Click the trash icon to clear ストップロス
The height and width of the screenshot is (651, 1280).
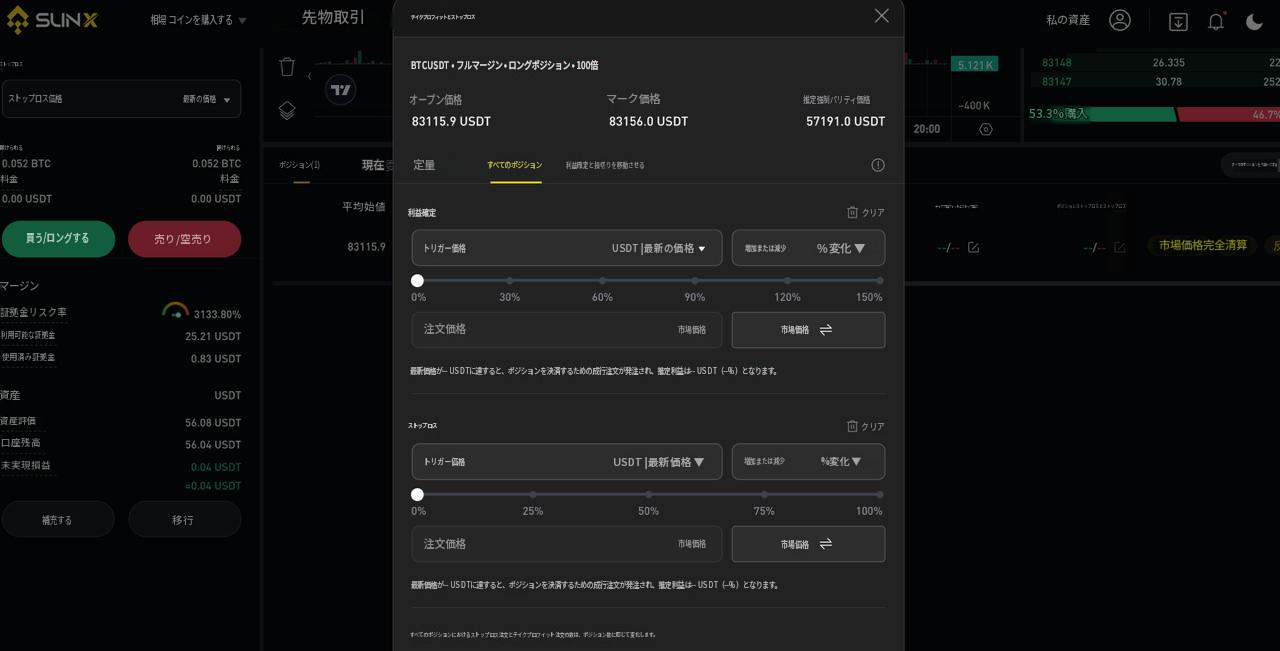(x=852, y=426)
